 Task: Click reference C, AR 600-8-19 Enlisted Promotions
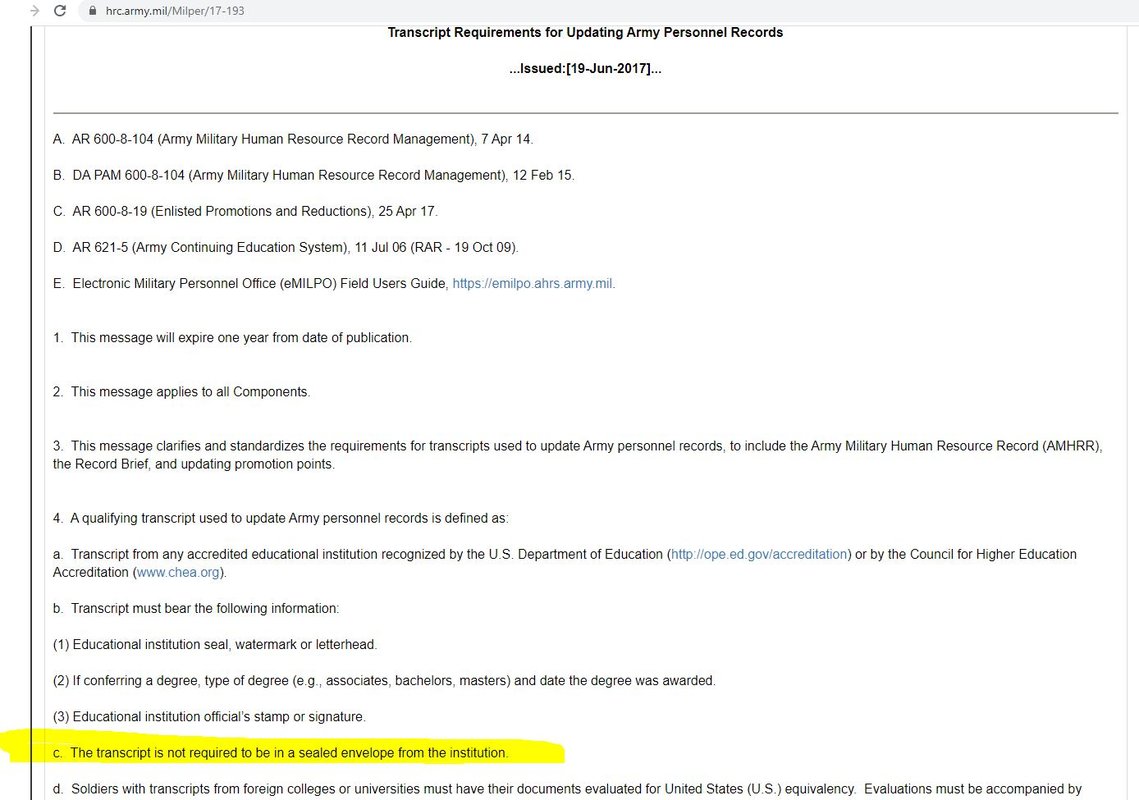245,211
